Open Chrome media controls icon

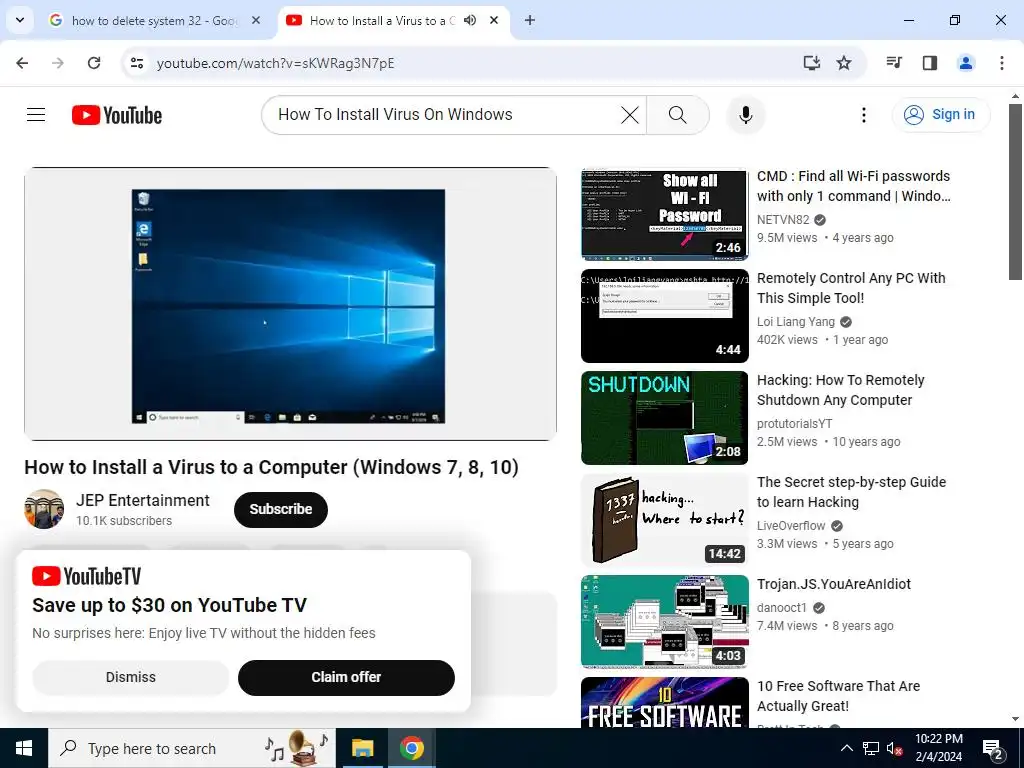tap(894, 63)
